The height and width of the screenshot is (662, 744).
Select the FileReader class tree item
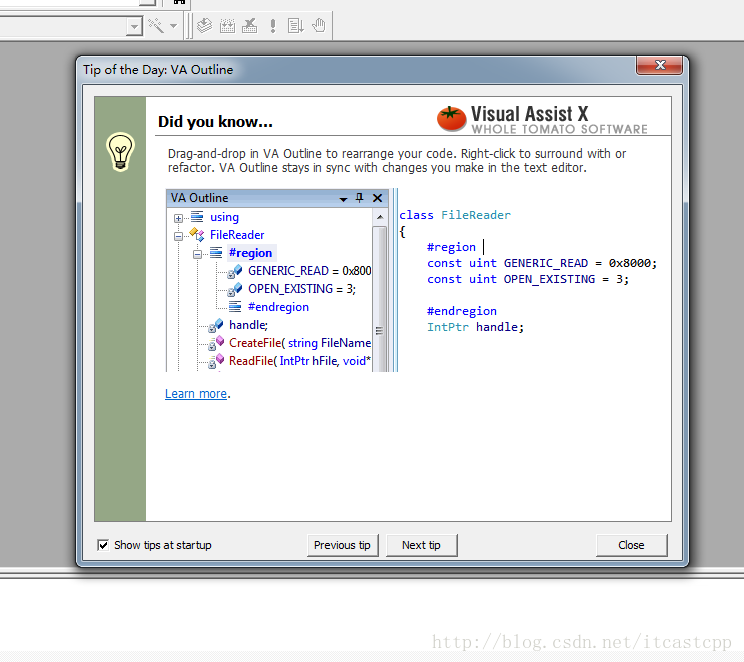click(x=237, y=235)
